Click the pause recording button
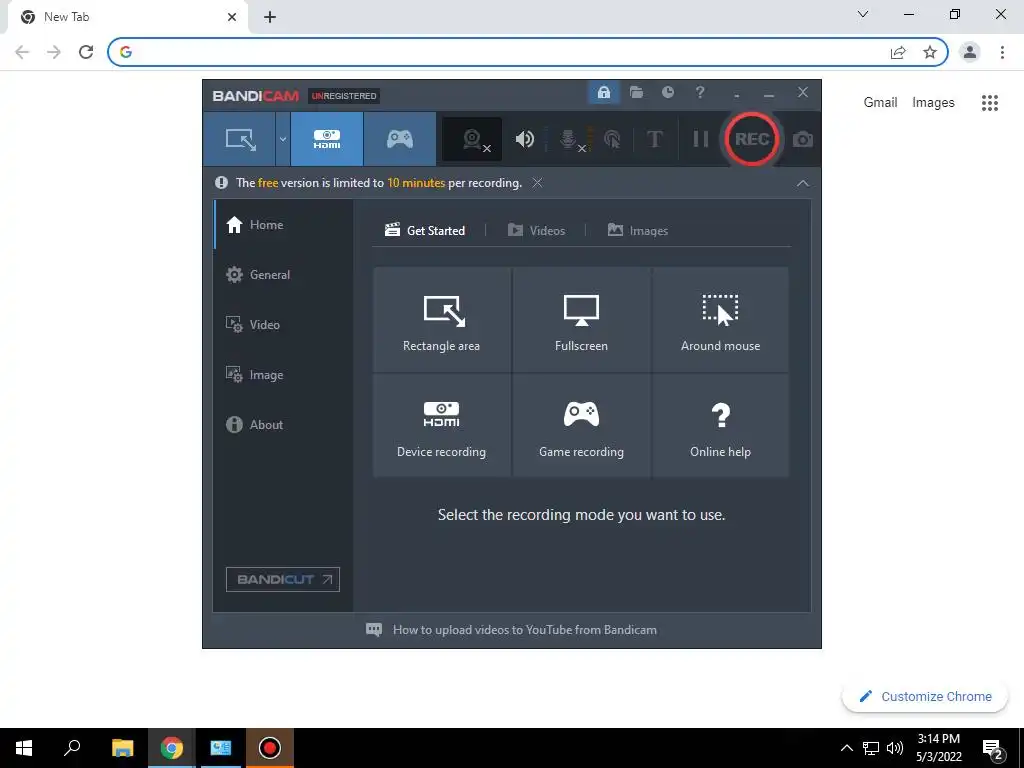The image size is (1024, 768). point(701,139)
